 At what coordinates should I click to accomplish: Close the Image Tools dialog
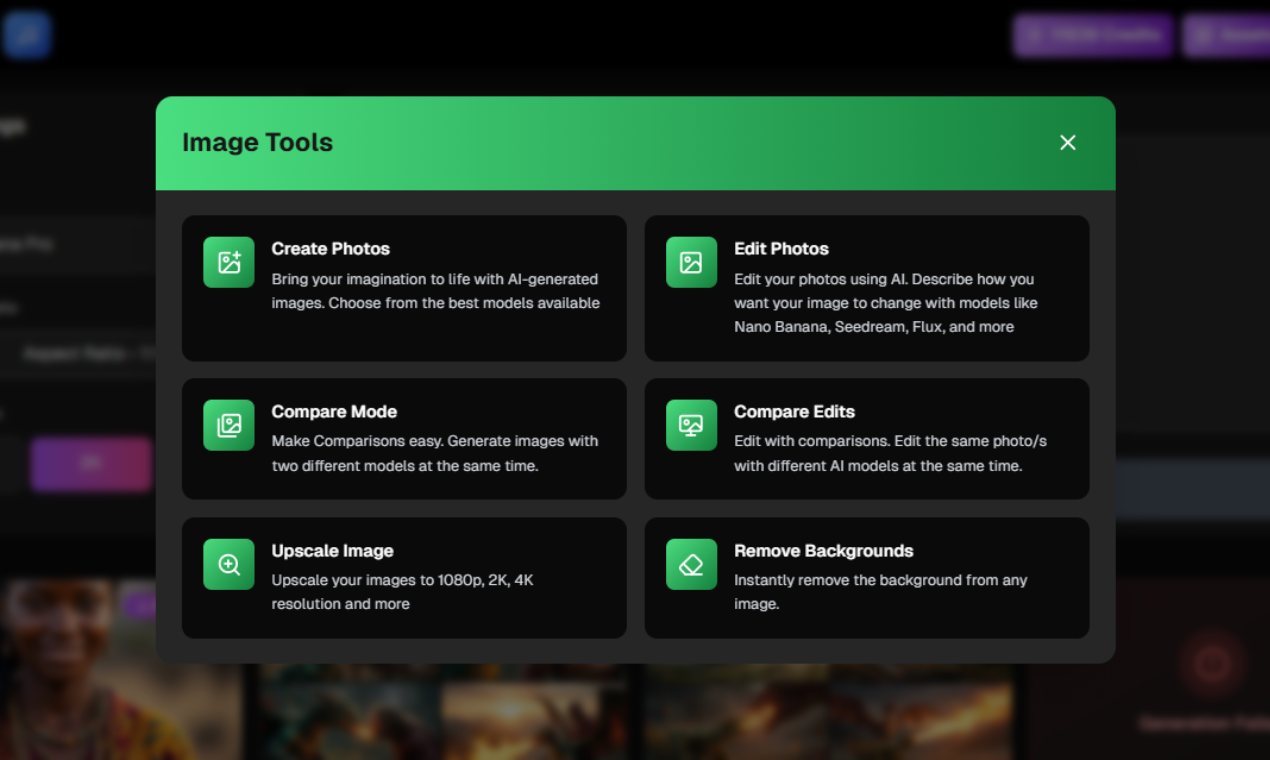[x=1067, y=142]
